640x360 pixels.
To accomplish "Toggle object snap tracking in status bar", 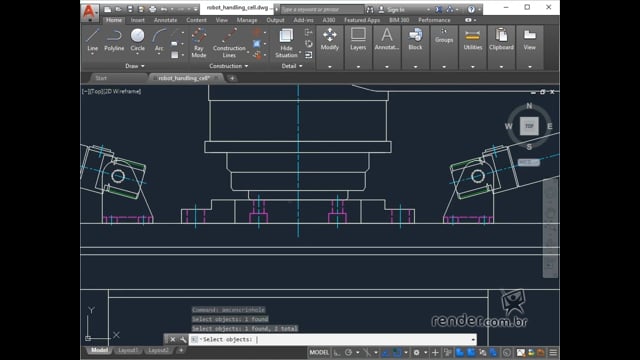I will point(386,352).
